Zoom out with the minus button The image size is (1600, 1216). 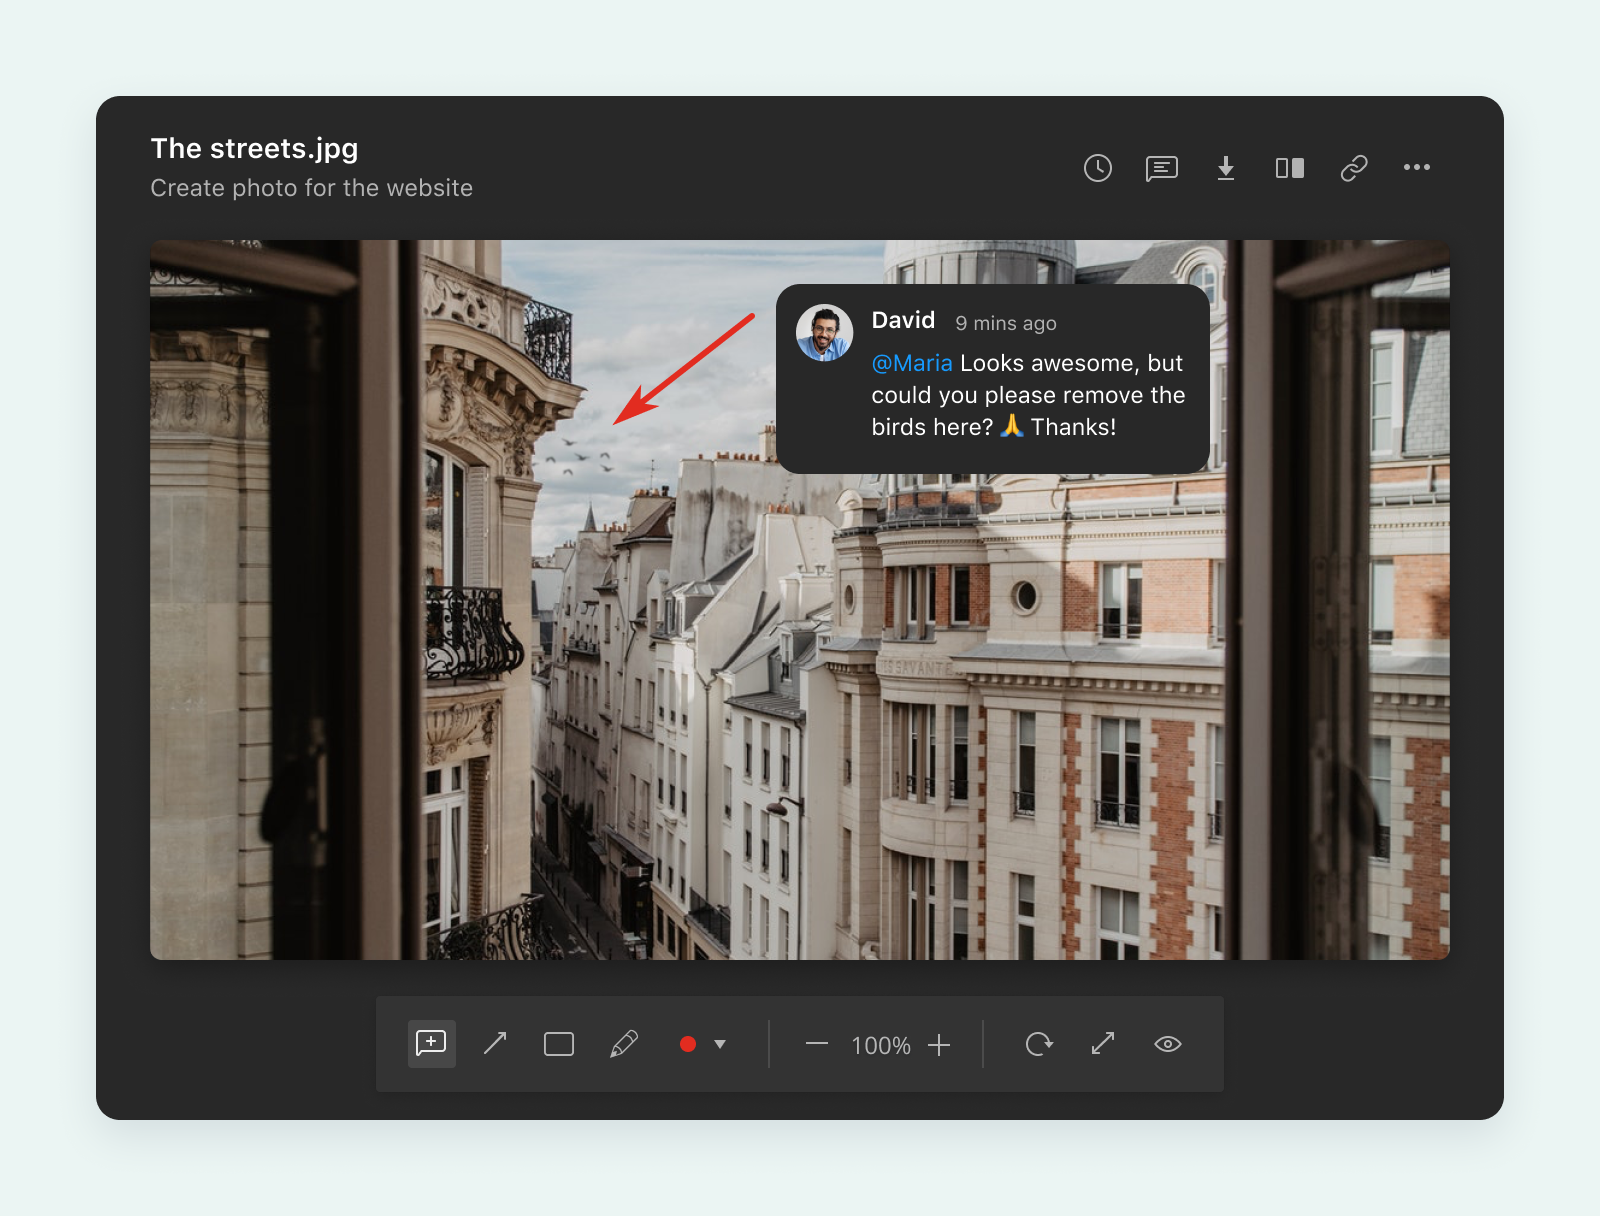[x=817, y=1044]
